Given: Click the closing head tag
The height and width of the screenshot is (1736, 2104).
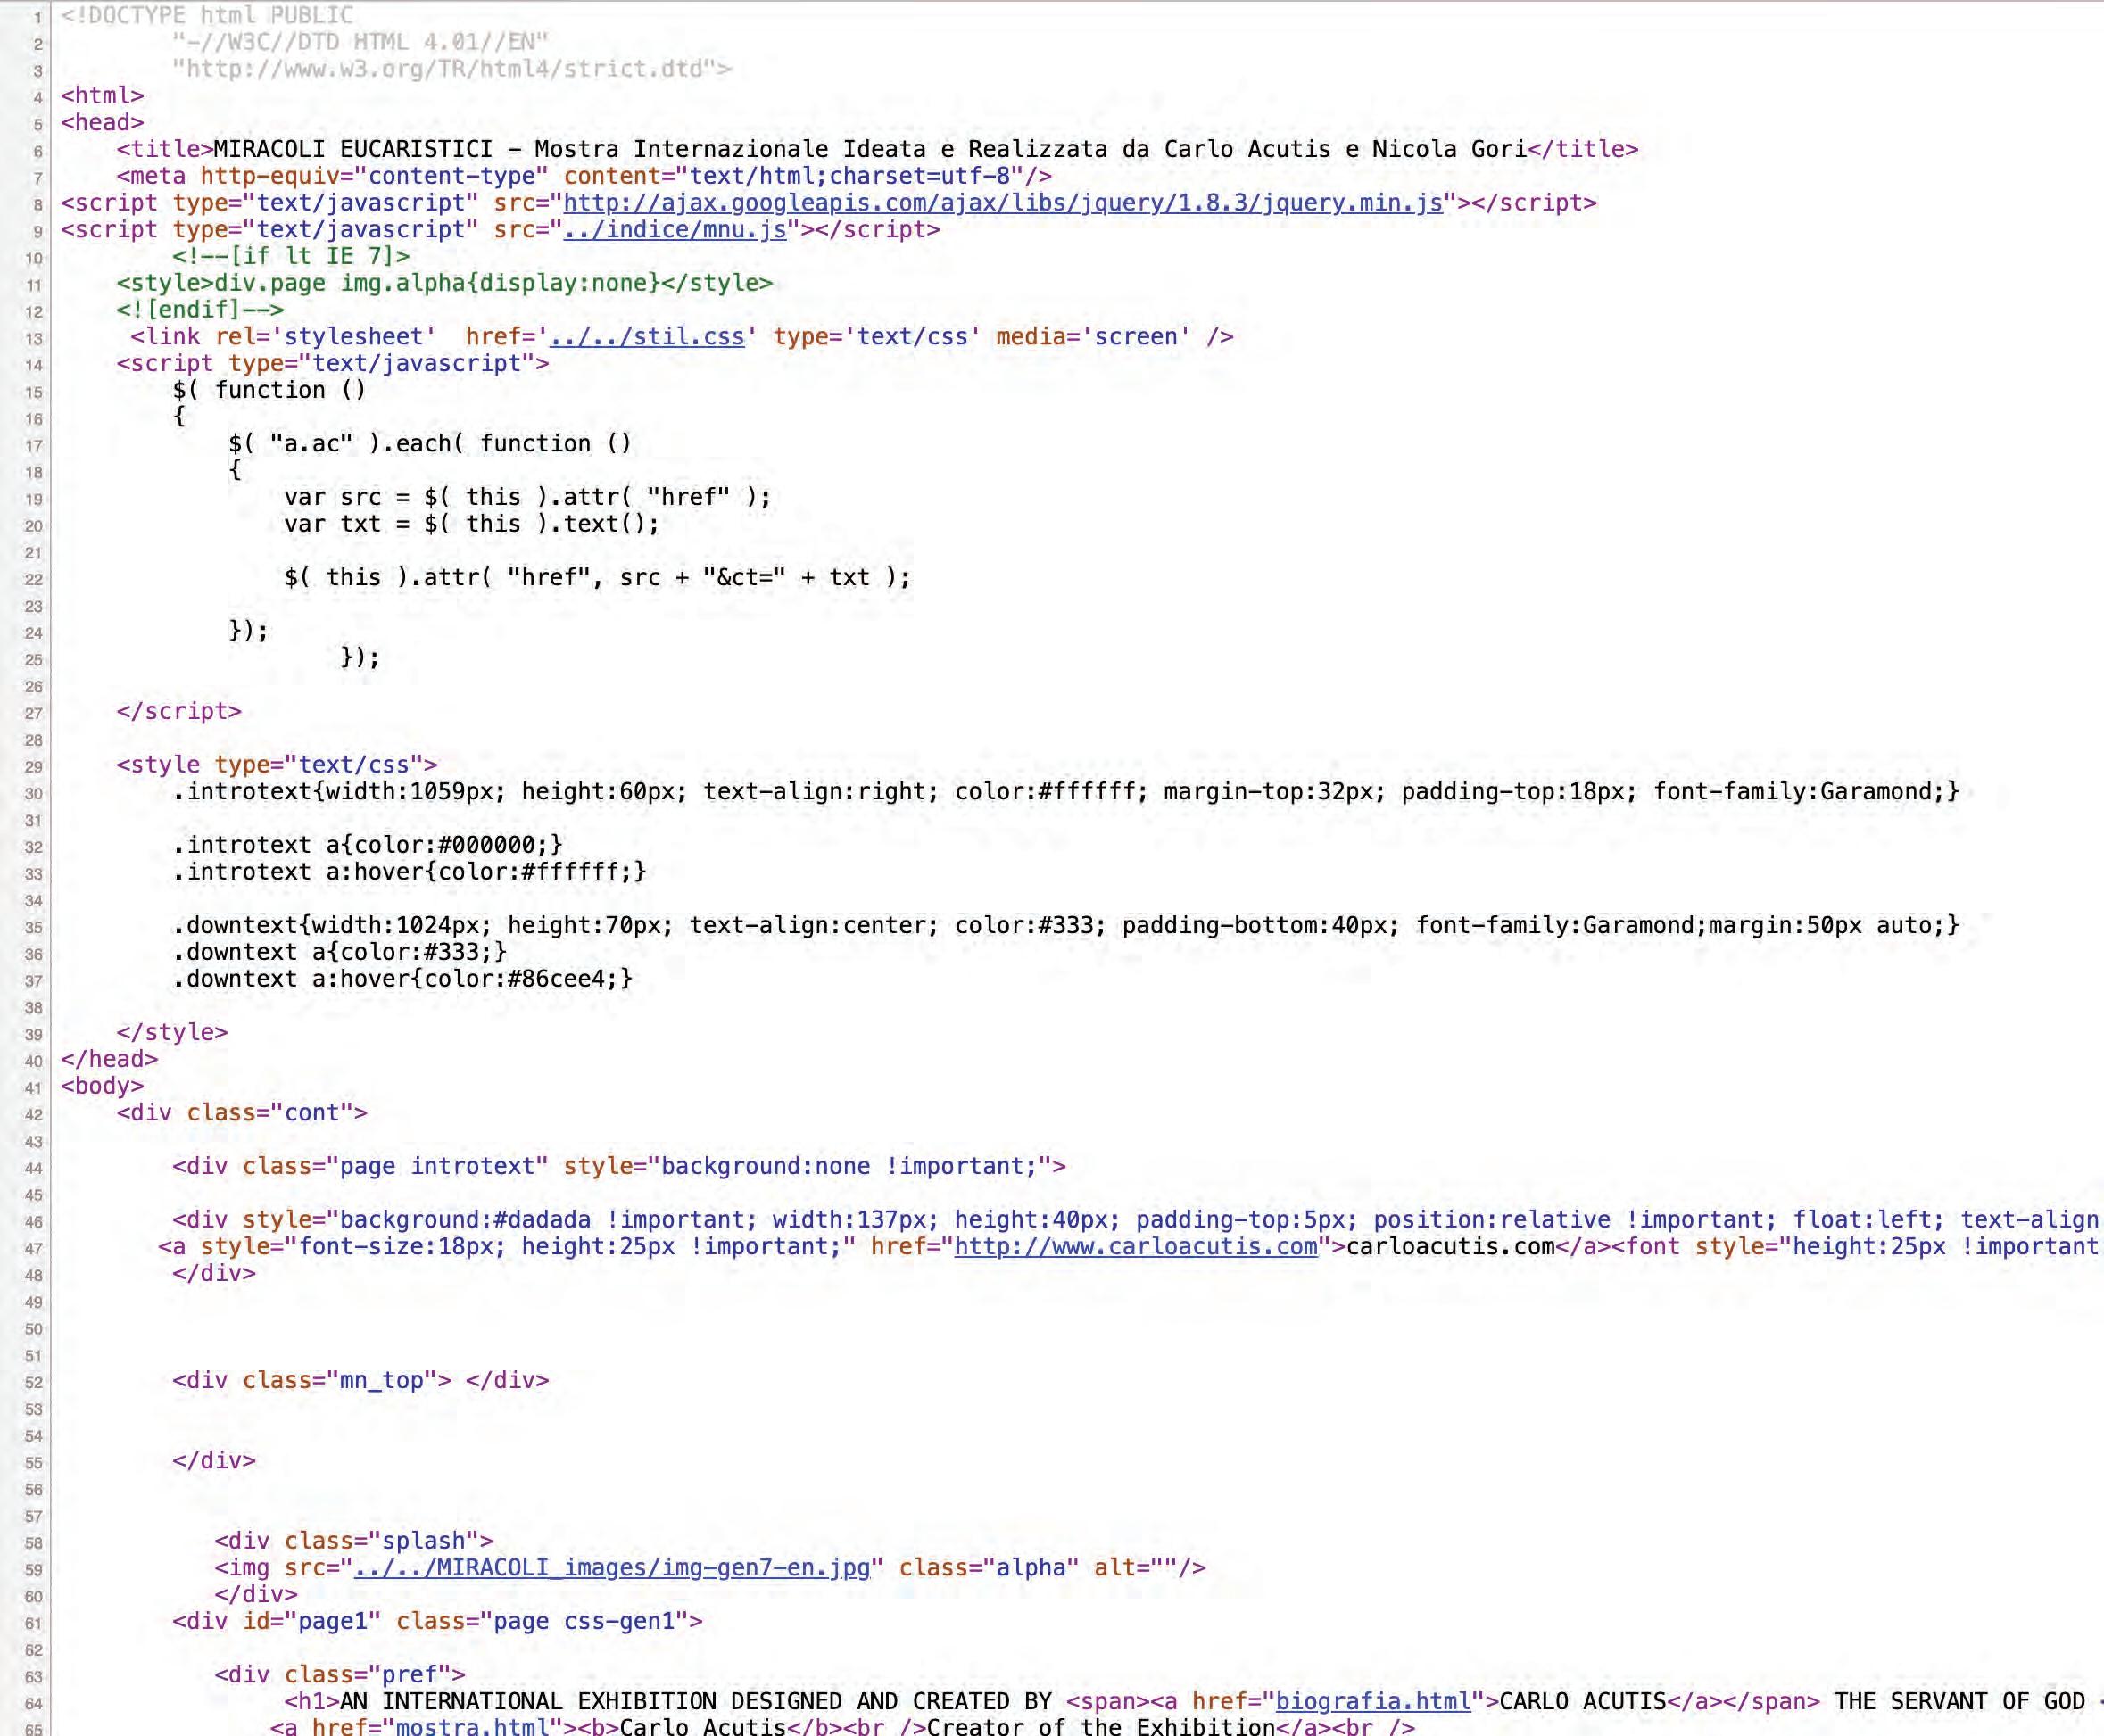Looking at the screenshot, I should pyautogui.click(x=109, y=1059).
